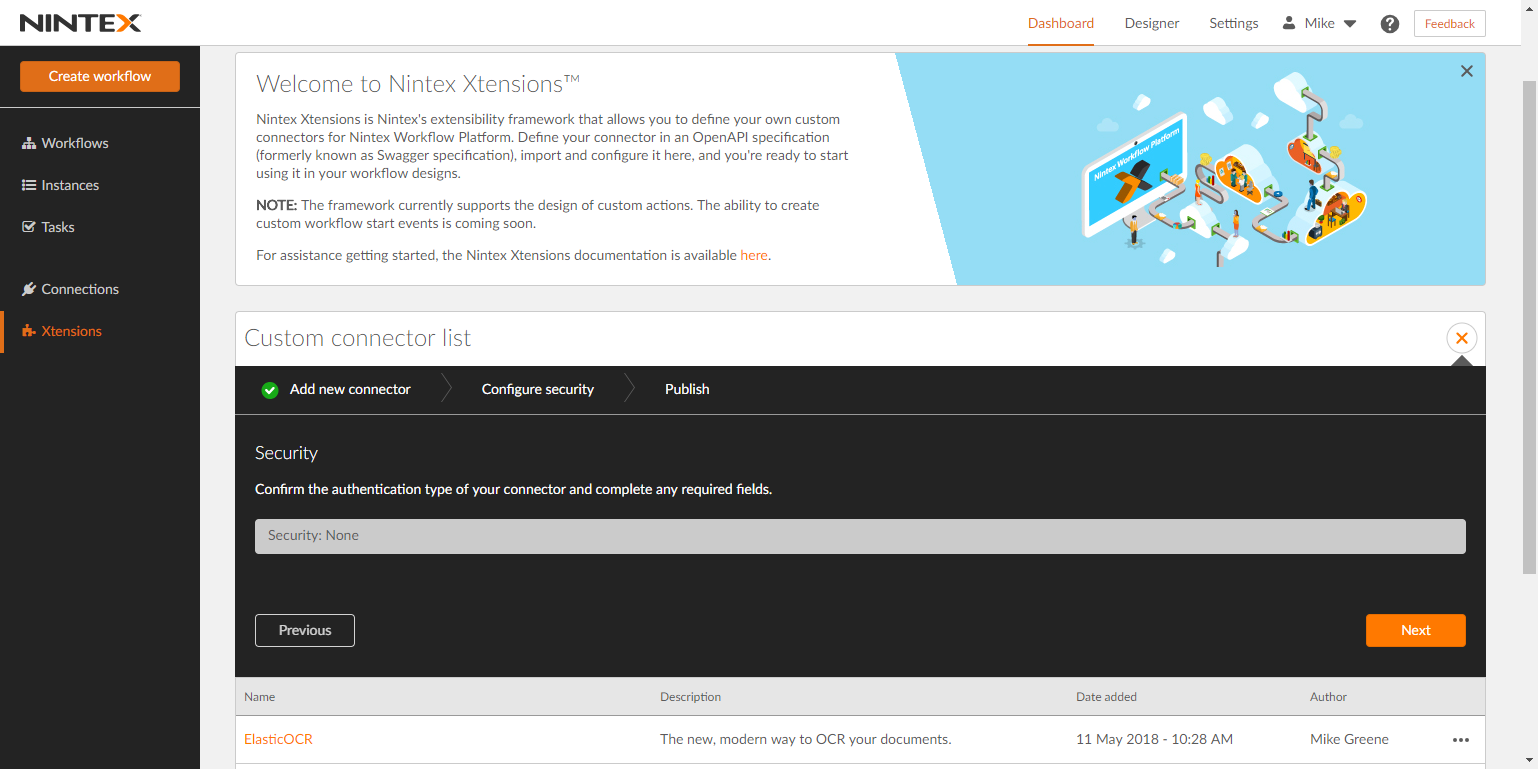Open the documentation 'here' link
This screenshot has height=769, width=1538.
click(754, 255)
